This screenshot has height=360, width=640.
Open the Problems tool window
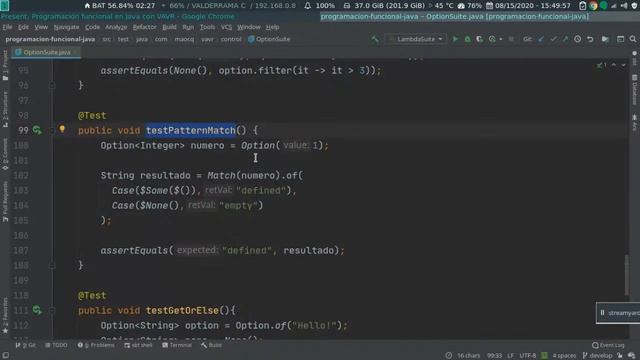point(96,345)
